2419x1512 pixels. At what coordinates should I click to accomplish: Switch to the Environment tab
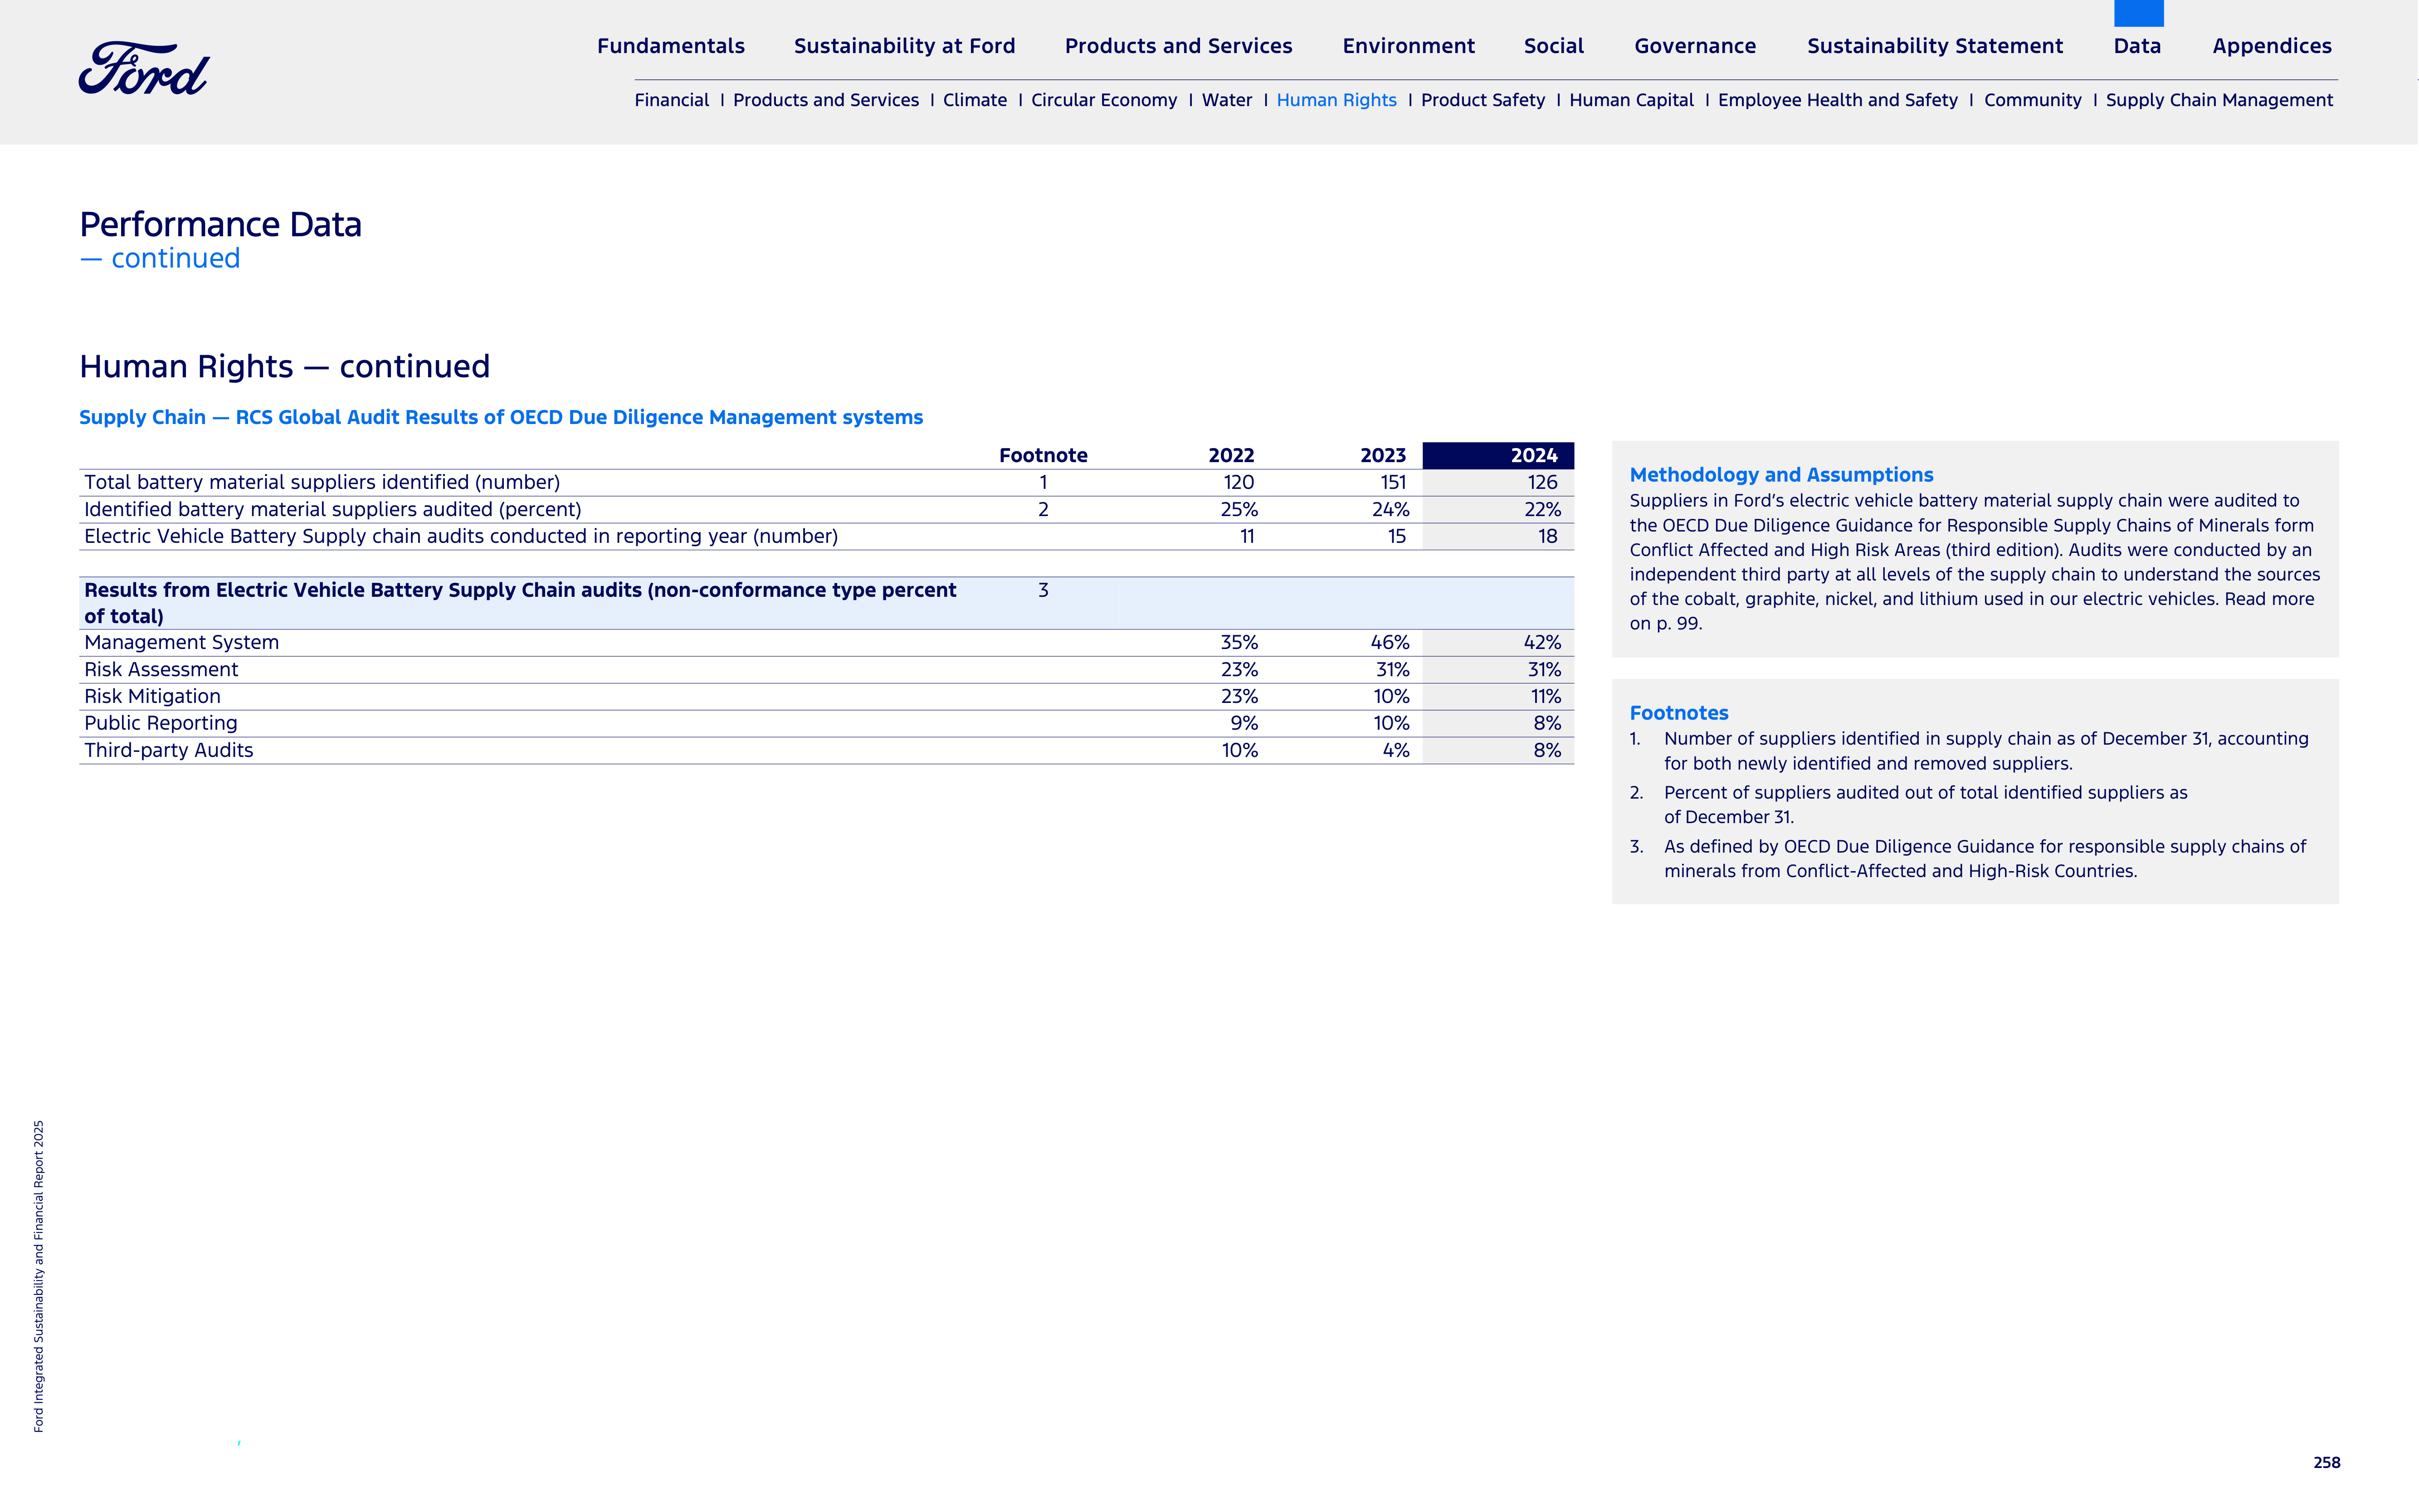pyautogui.click(x=1408, y=46)
